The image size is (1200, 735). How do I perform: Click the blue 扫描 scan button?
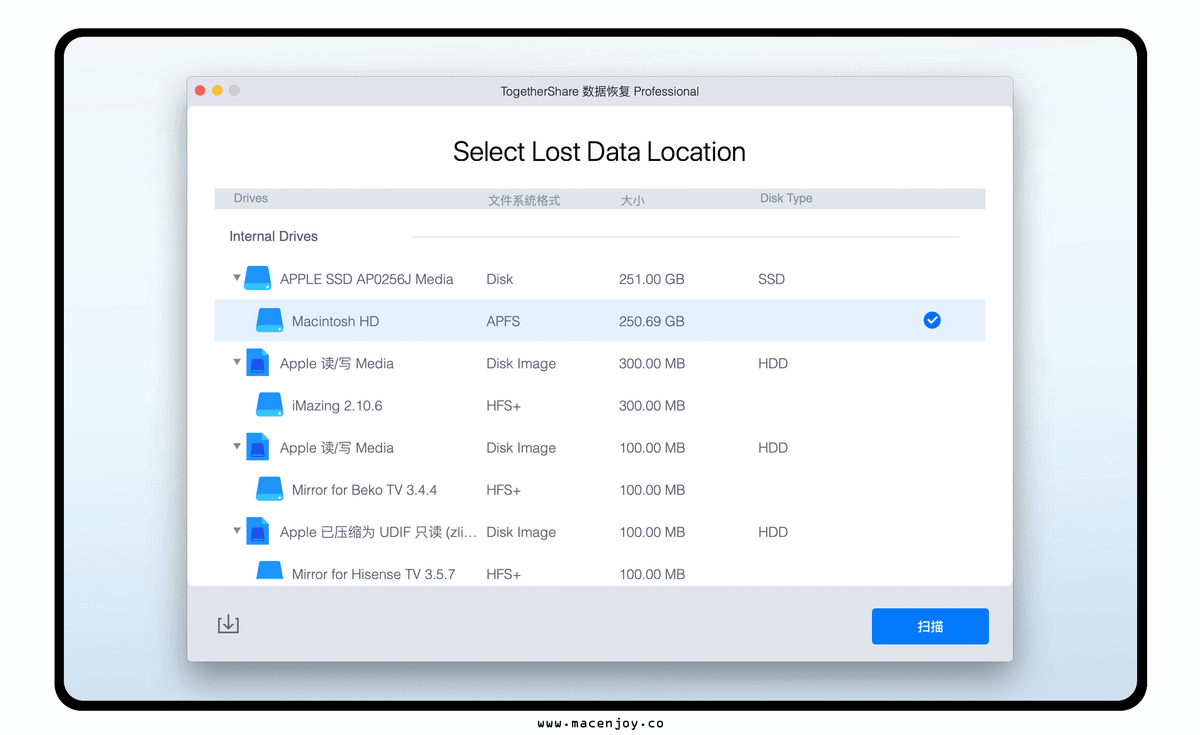tap(930, 626)
